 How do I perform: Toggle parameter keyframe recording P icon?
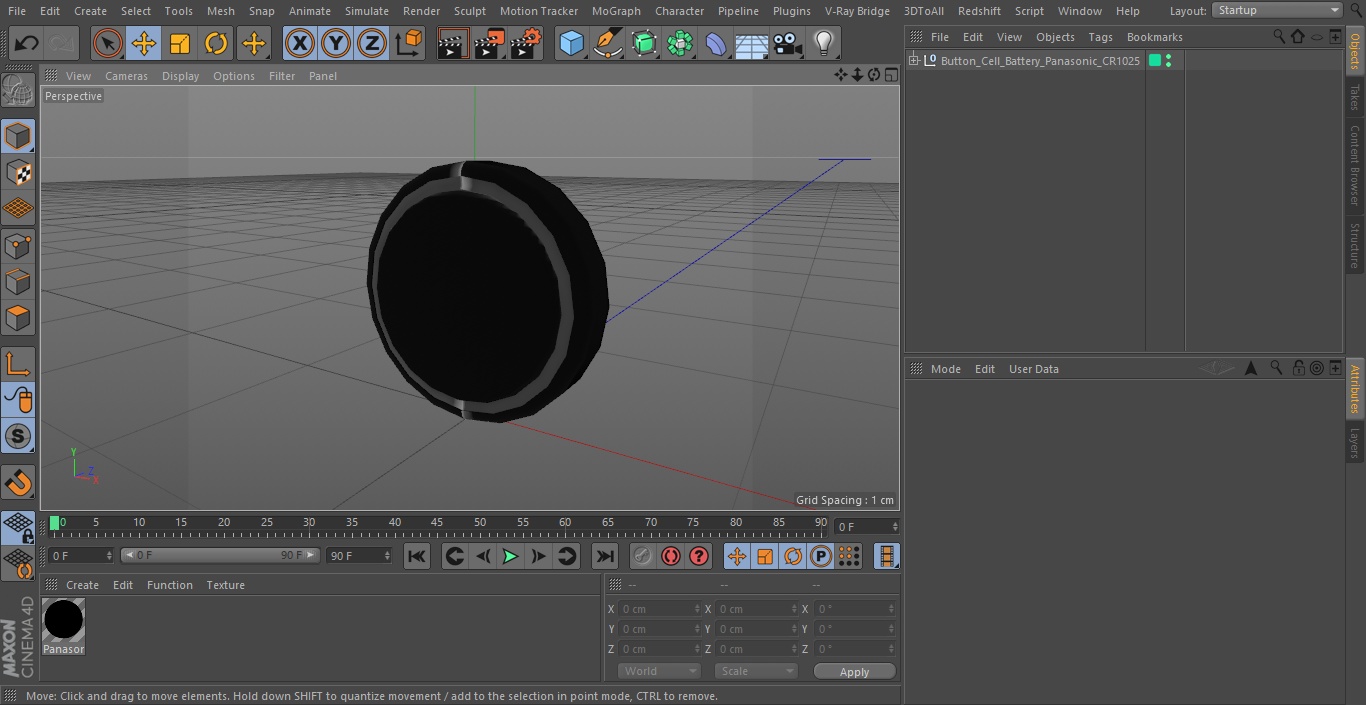(821, 556)
